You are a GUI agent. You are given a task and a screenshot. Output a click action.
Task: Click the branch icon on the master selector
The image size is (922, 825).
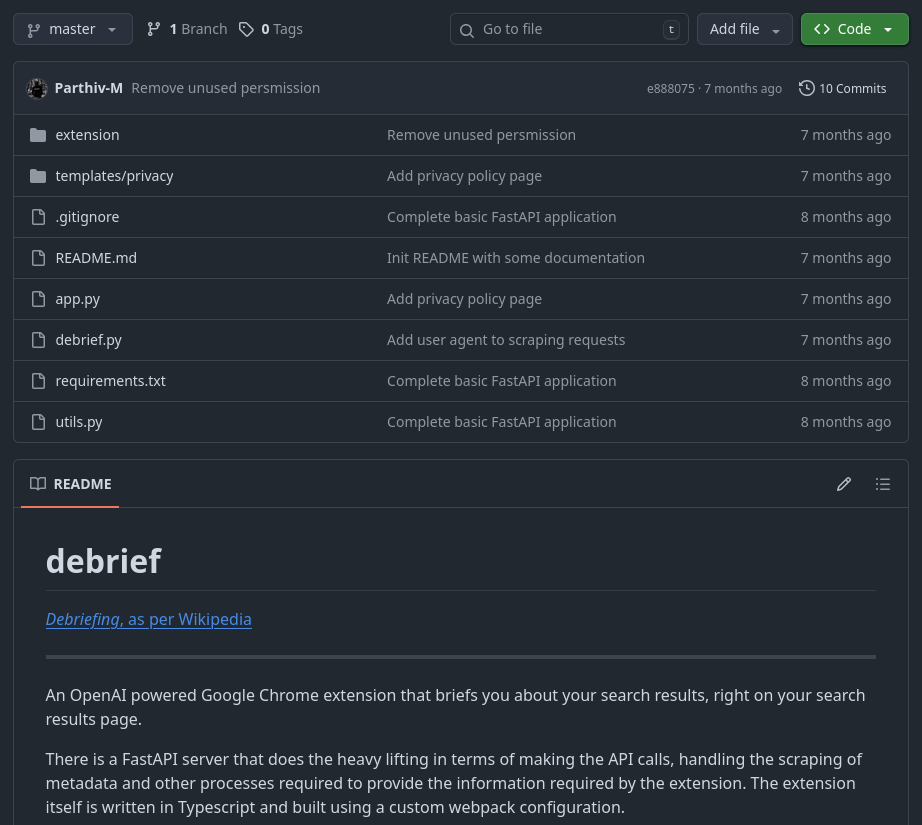[33, 28]
